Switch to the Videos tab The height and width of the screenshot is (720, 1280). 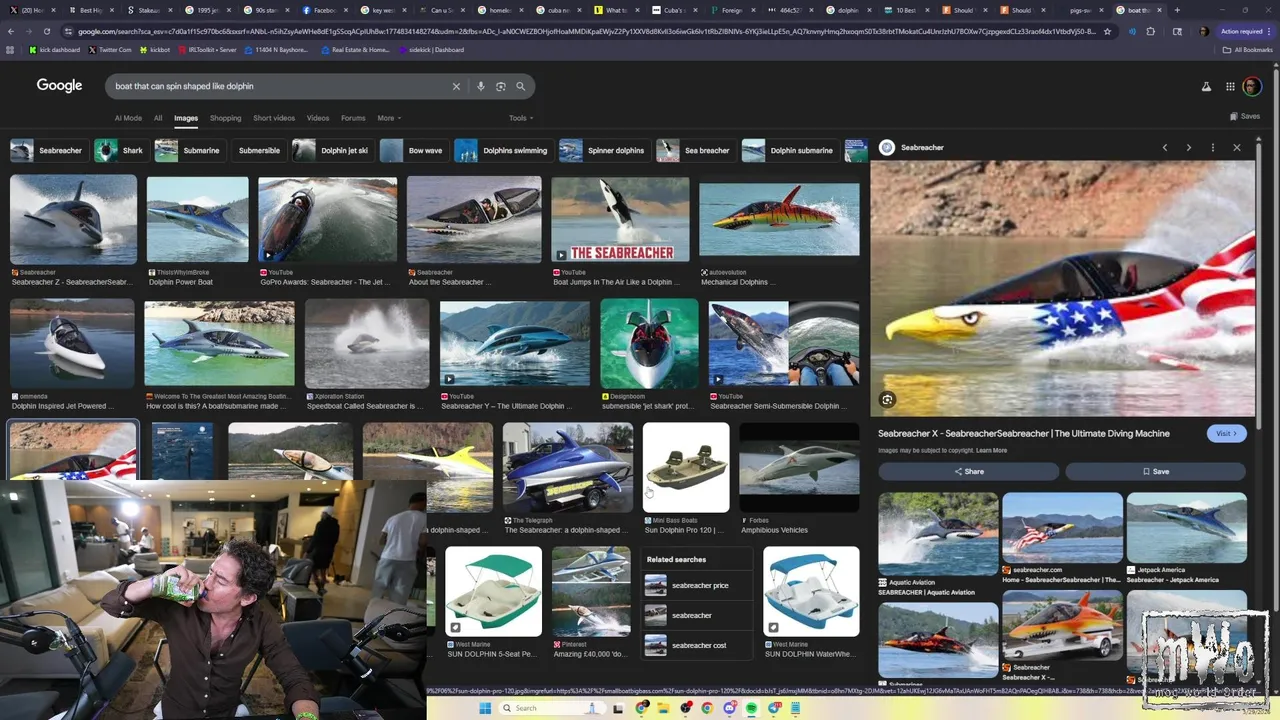click(318, 118)
